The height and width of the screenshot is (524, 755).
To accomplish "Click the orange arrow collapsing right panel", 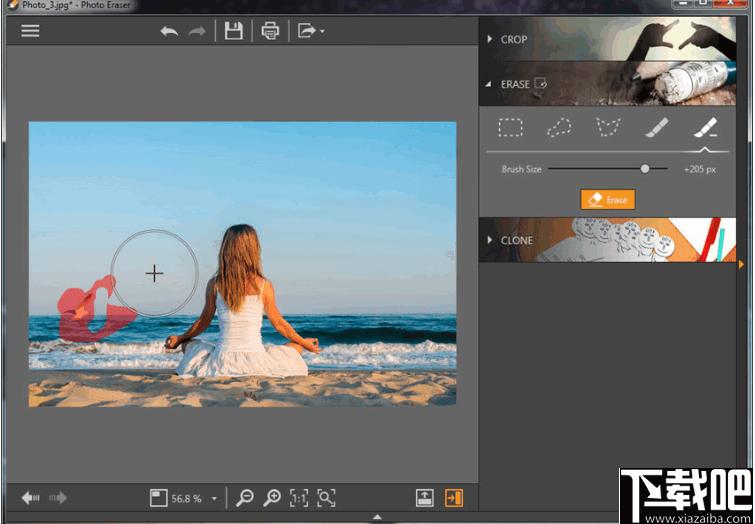I will [x=742, y=264].
